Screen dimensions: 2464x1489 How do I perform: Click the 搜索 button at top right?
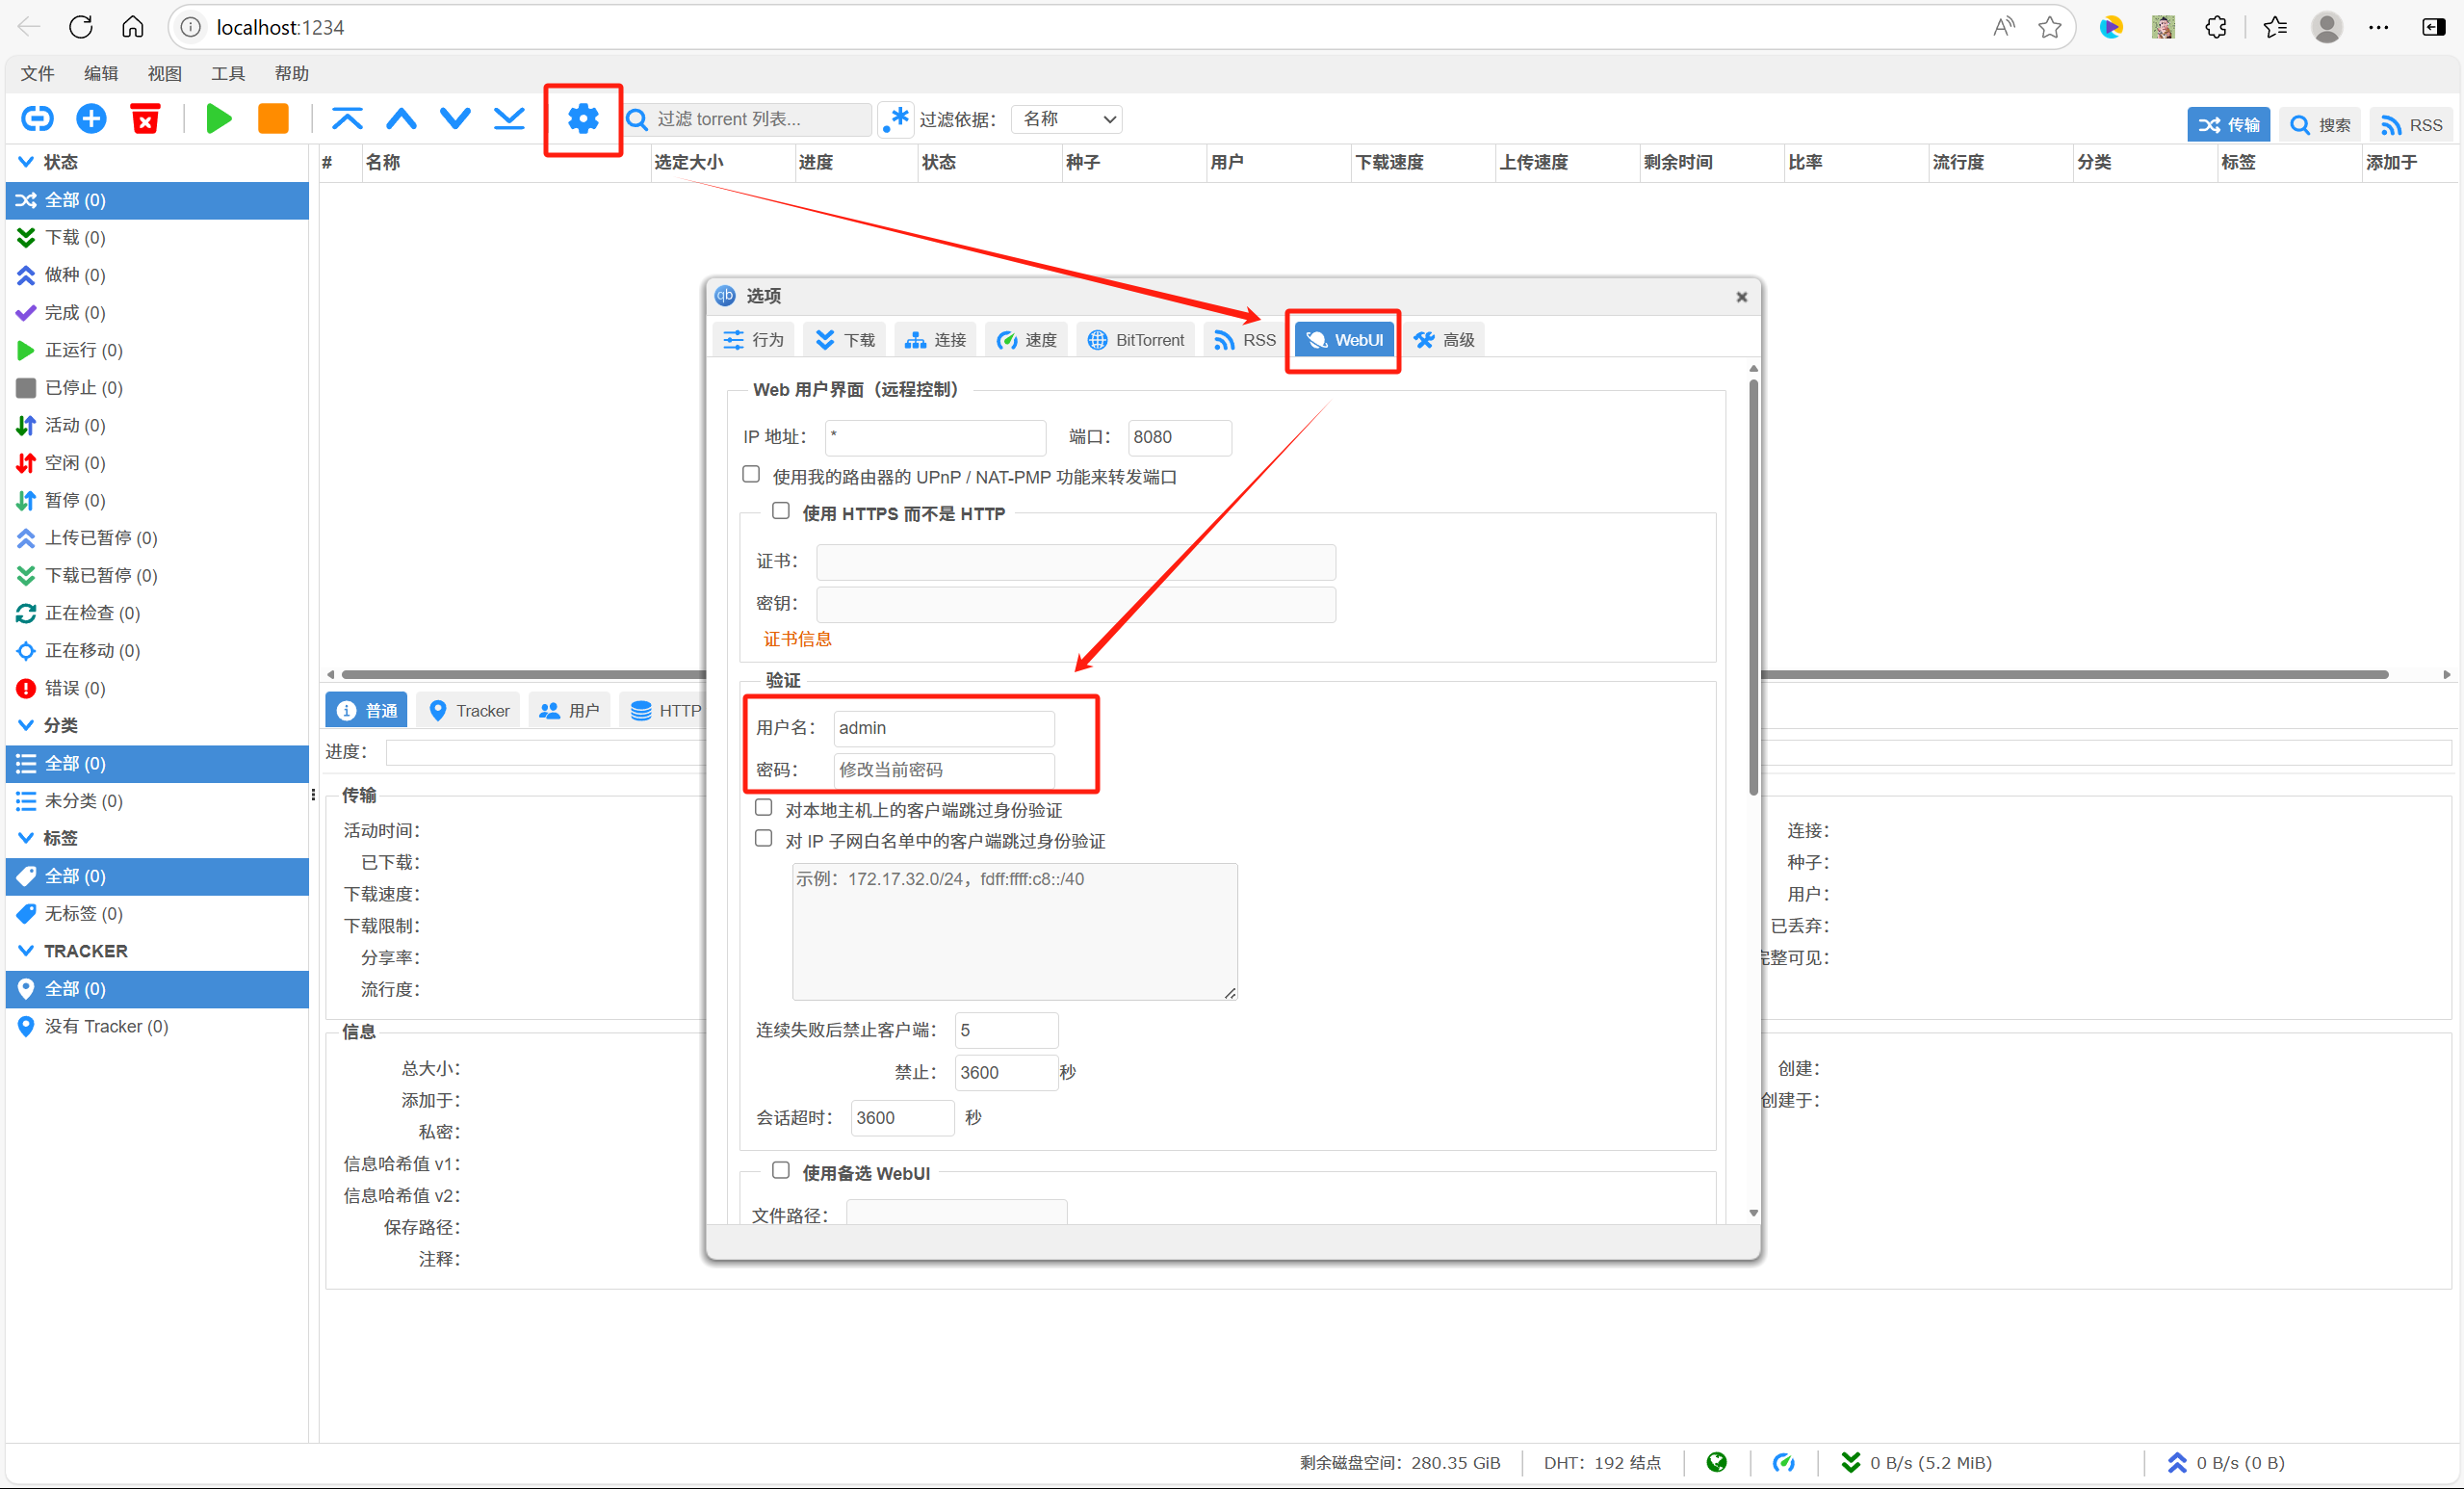(x=2321, y=124)
